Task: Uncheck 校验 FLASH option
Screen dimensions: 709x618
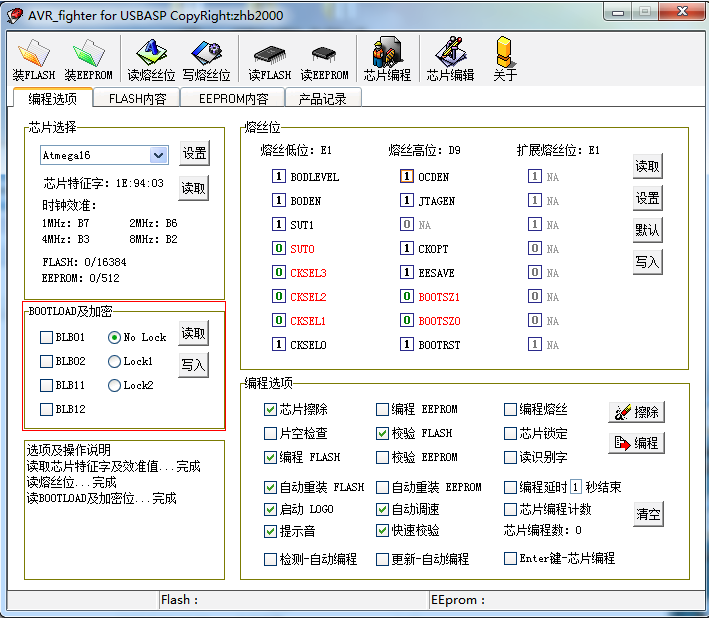Action: (x=382, y=434)
